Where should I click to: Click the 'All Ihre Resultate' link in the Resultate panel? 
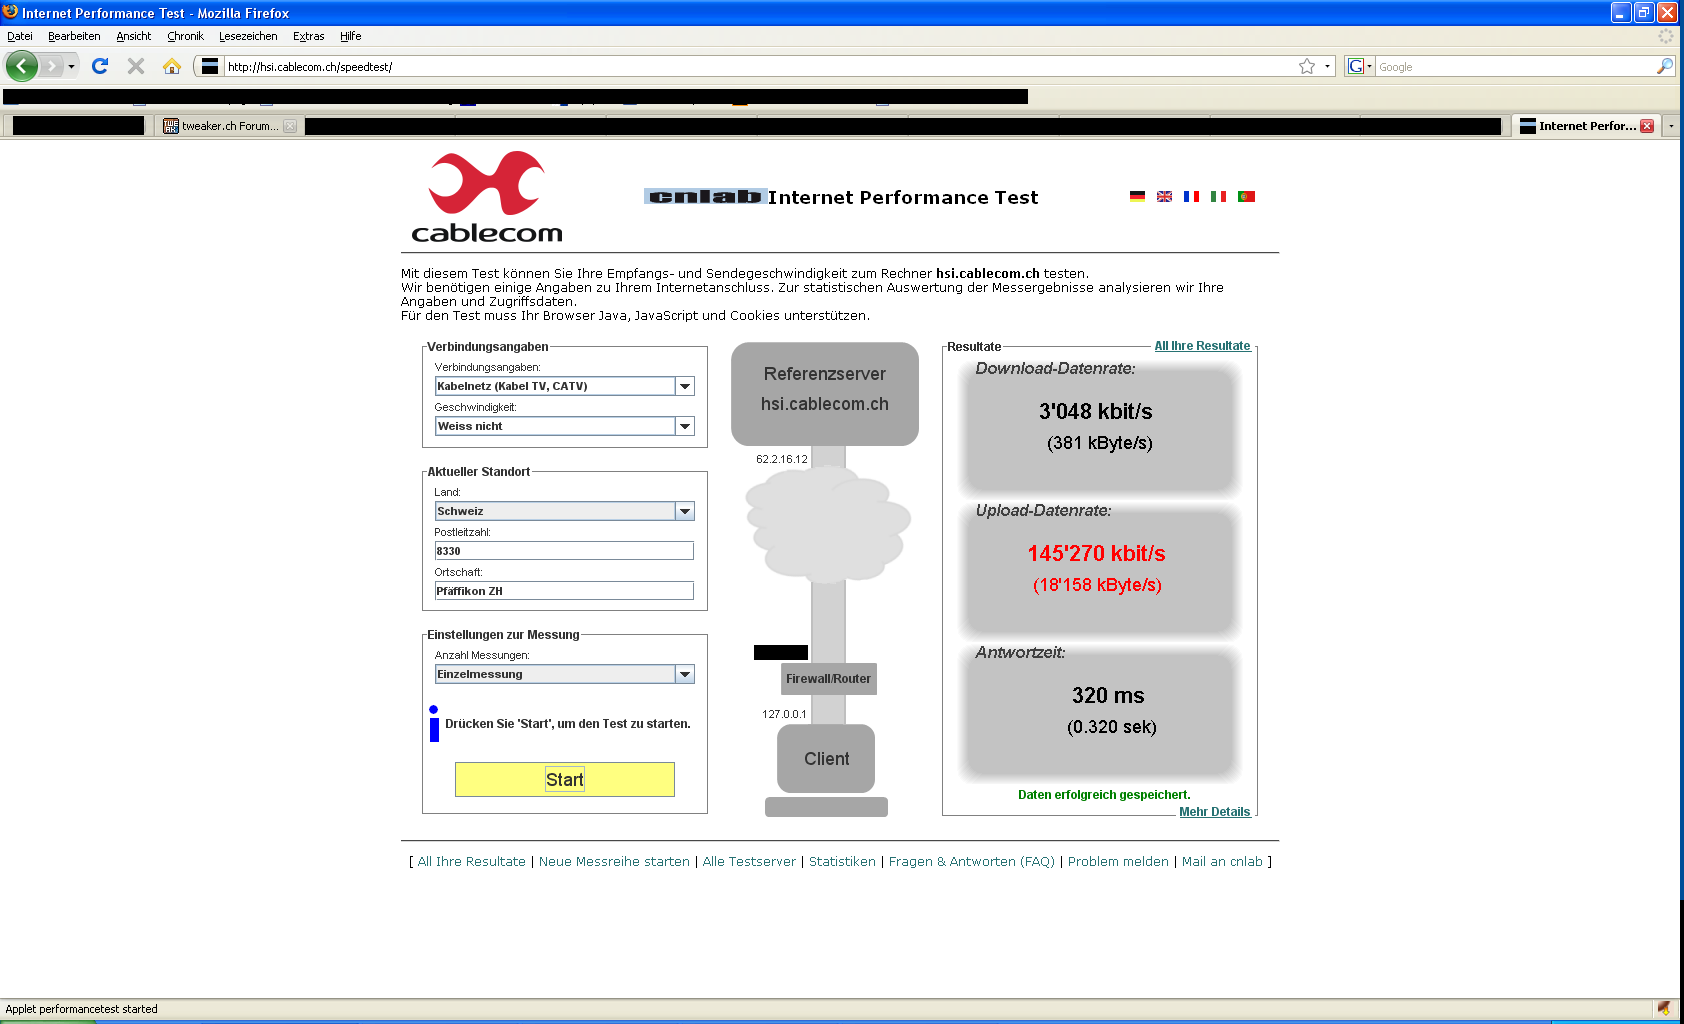tap(1202, 346)
